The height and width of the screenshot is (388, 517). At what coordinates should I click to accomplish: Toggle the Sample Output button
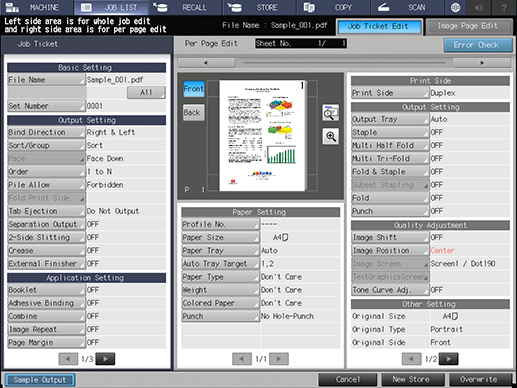[40, 380]
